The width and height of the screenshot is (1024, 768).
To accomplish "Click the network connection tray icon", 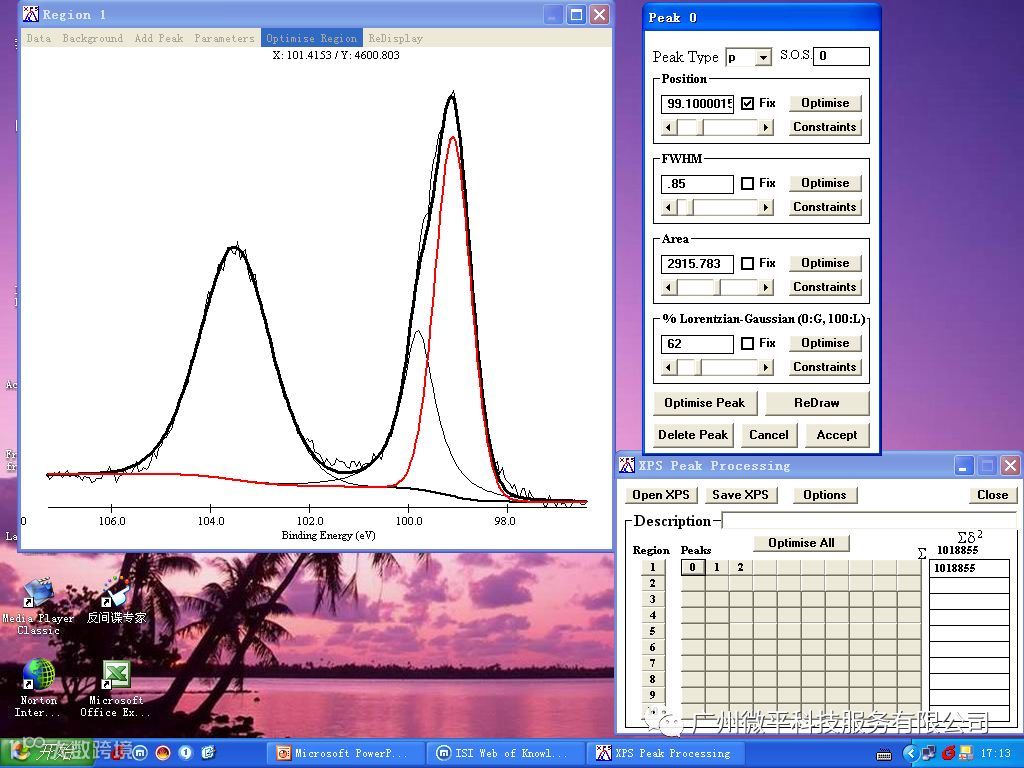I will click(928, 754).
